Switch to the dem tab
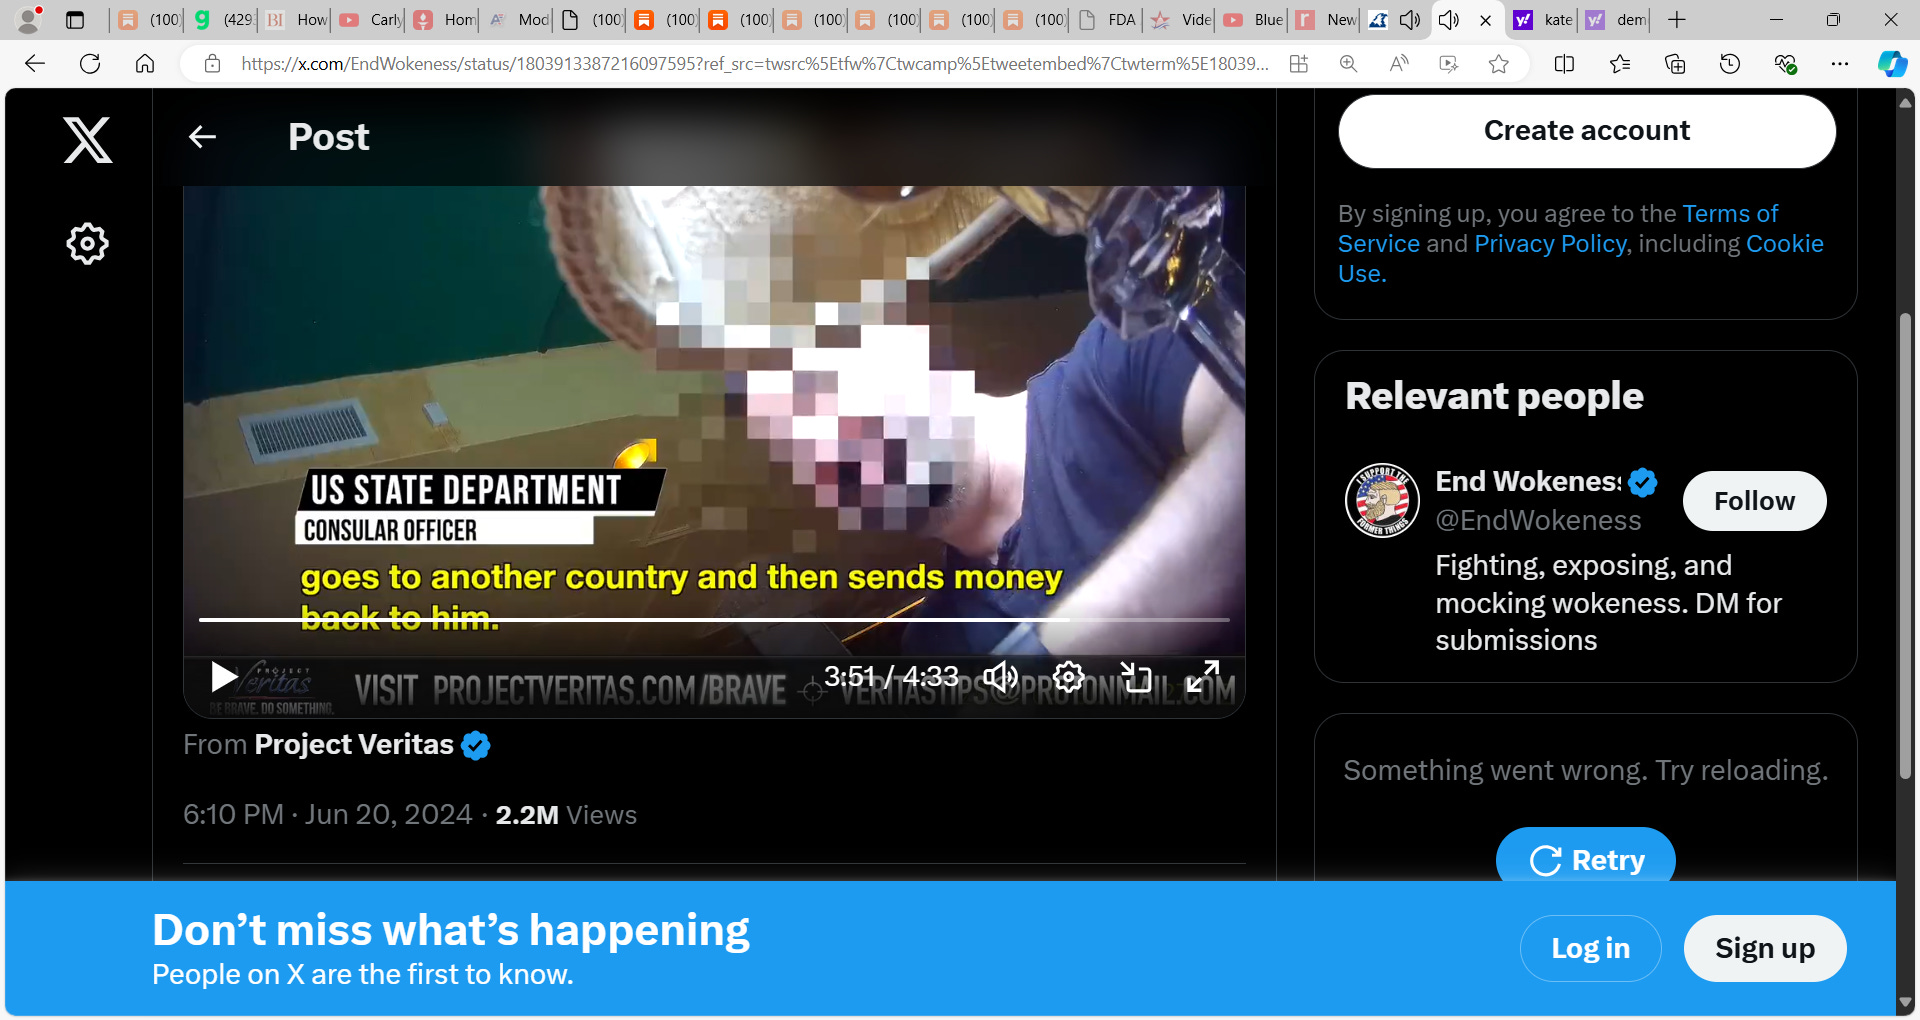Viewport: 1920px width, 1020px height. pos(1617,19)
